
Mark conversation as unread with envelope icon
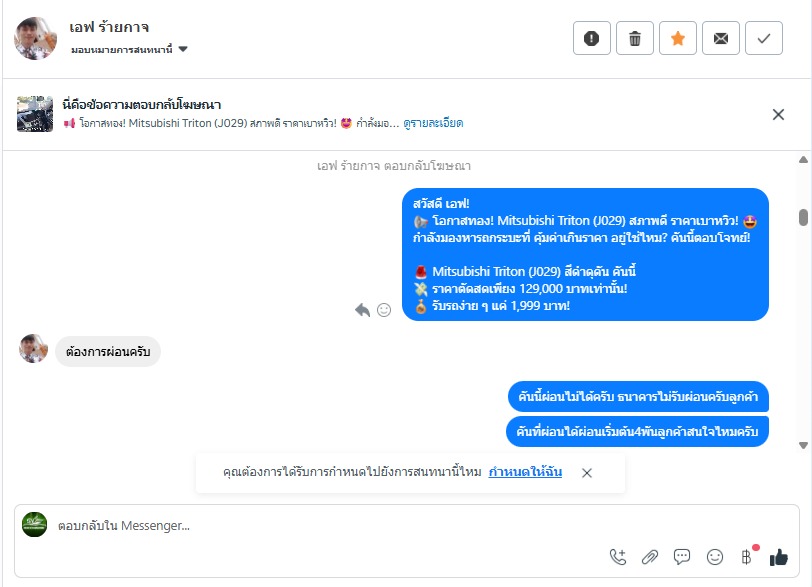(720, 38)
